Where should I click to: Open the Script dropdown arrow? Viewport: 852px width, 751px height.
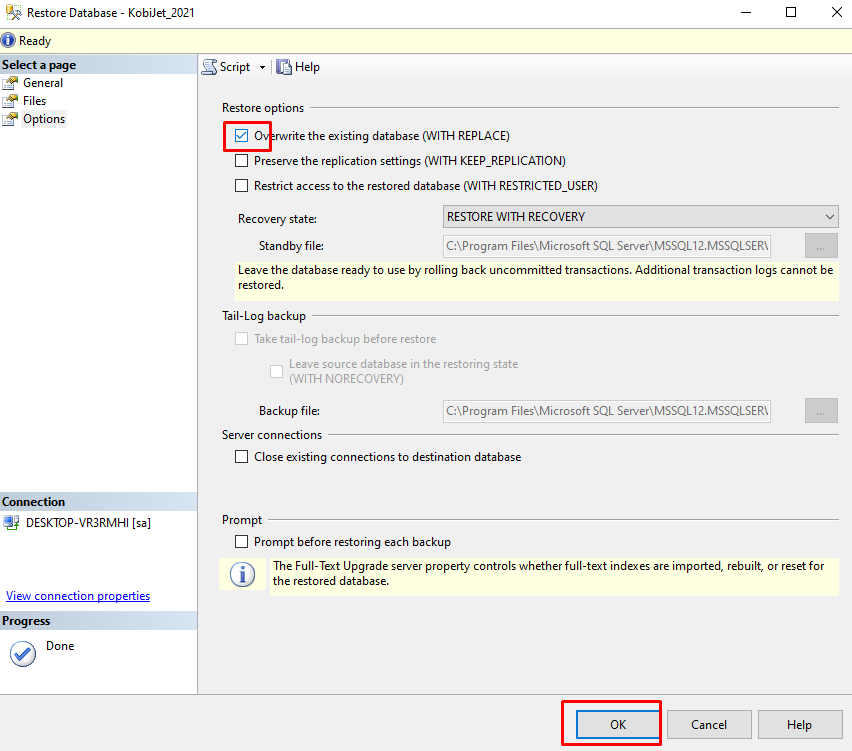pos(262,67)
